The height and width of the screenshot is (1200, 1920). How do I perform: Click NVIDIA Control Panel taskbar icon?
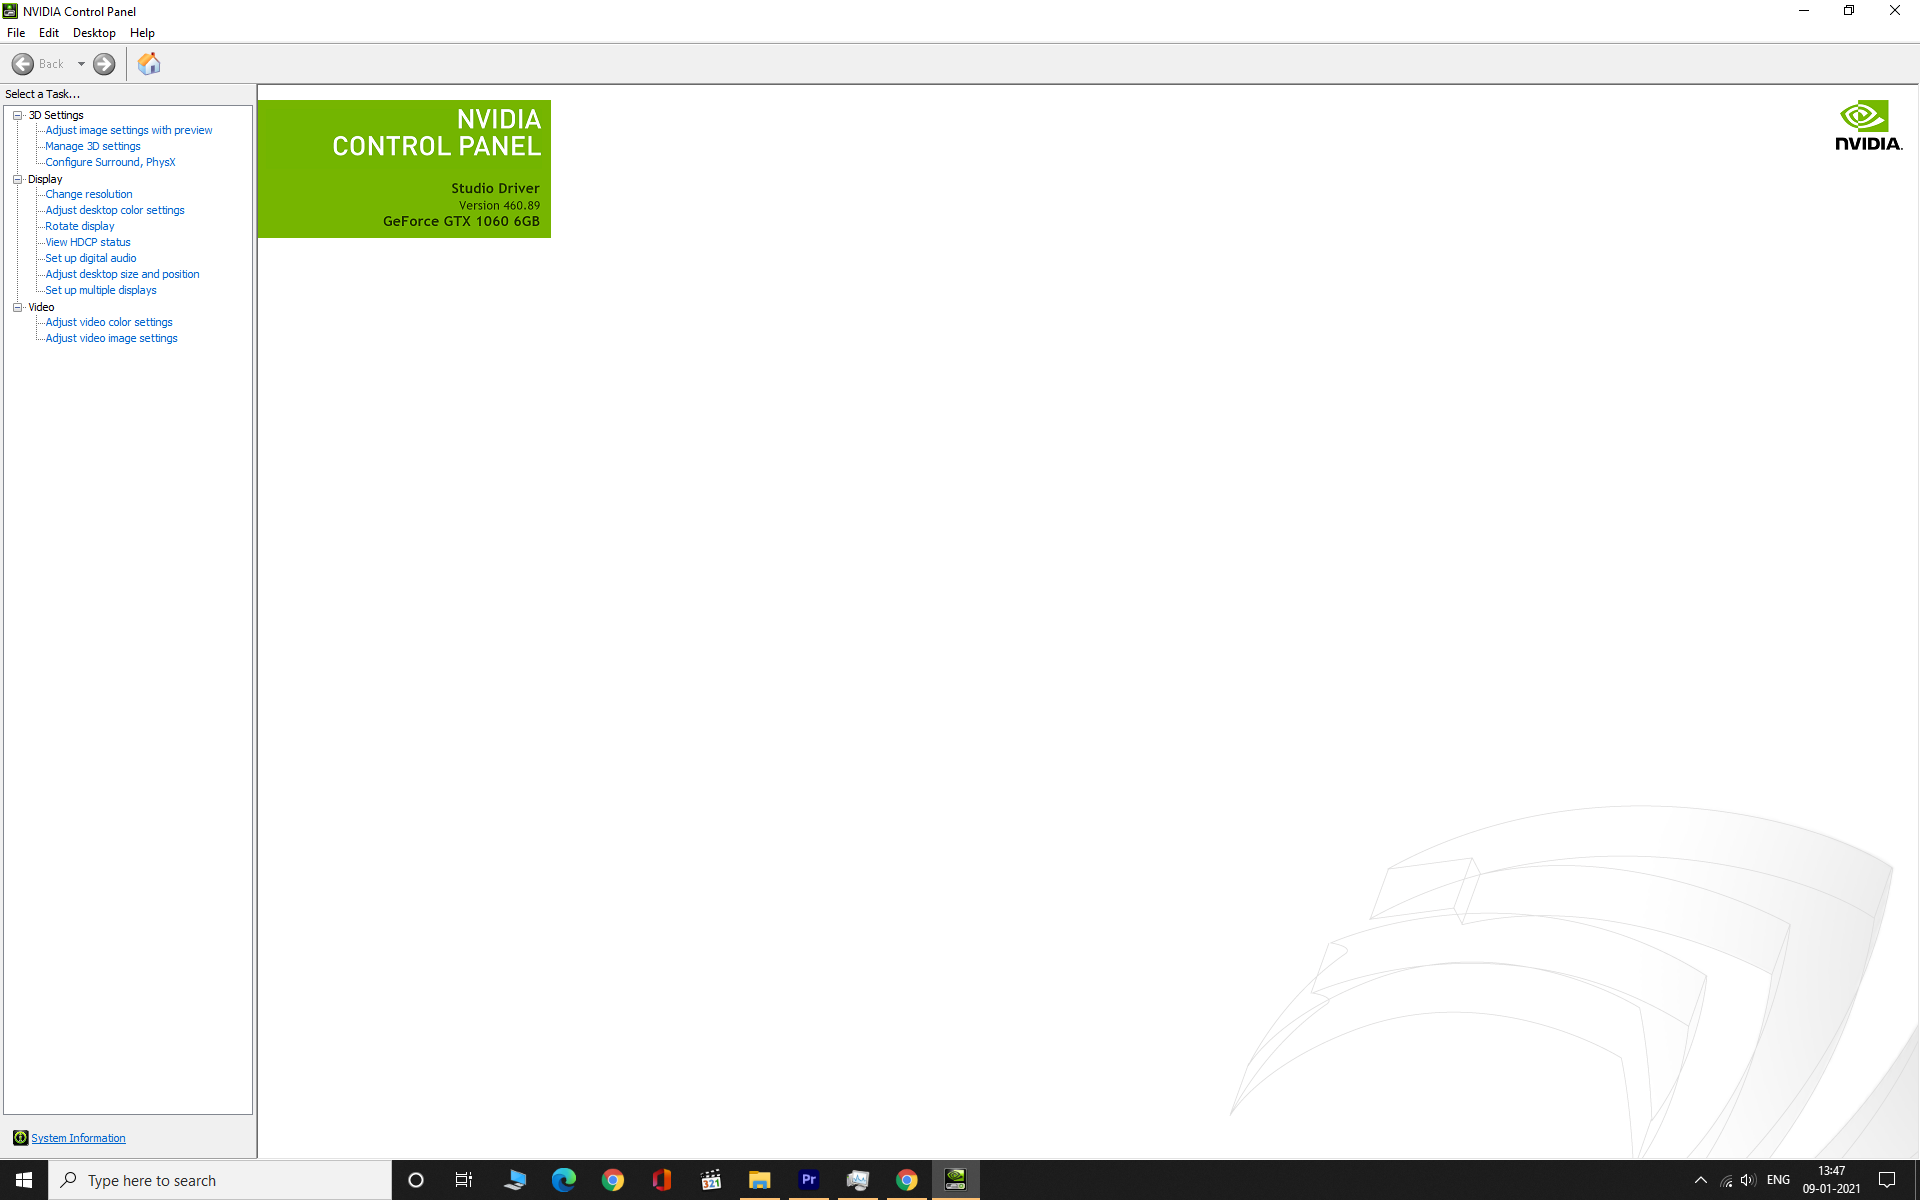point(956,1180)
